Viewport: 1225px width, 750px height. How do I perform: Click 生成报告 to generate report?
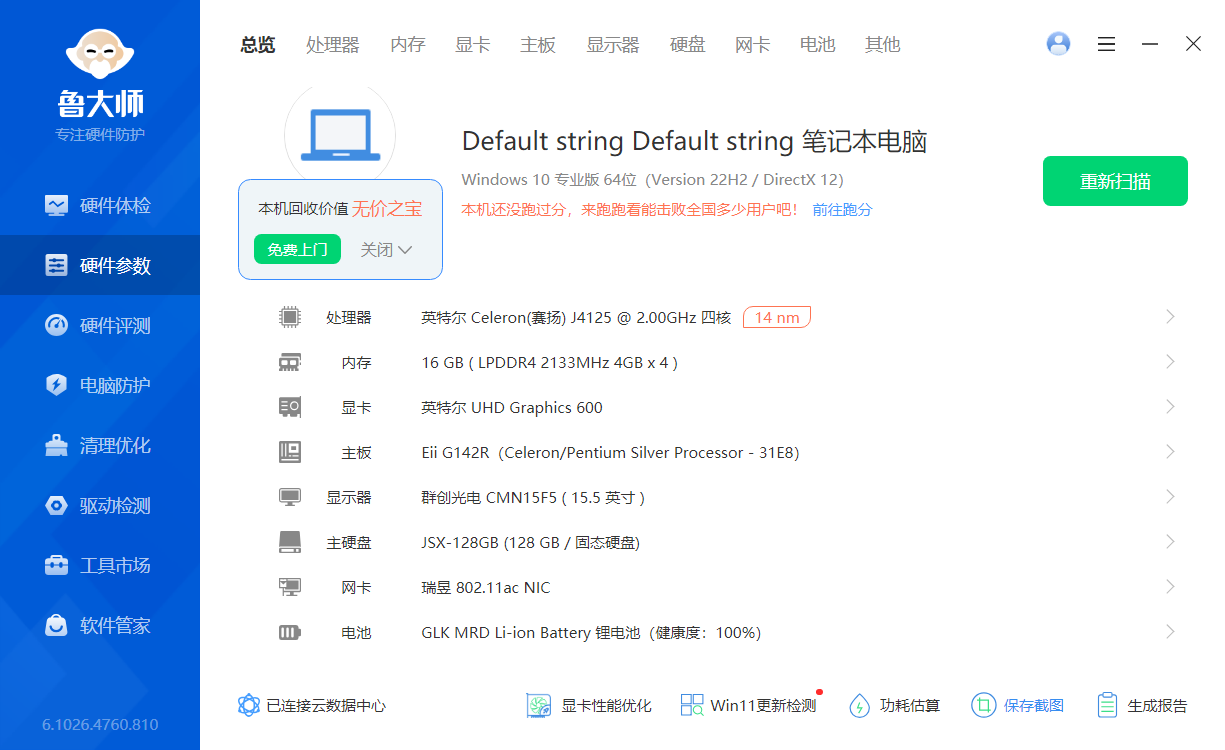(1142, 705)
